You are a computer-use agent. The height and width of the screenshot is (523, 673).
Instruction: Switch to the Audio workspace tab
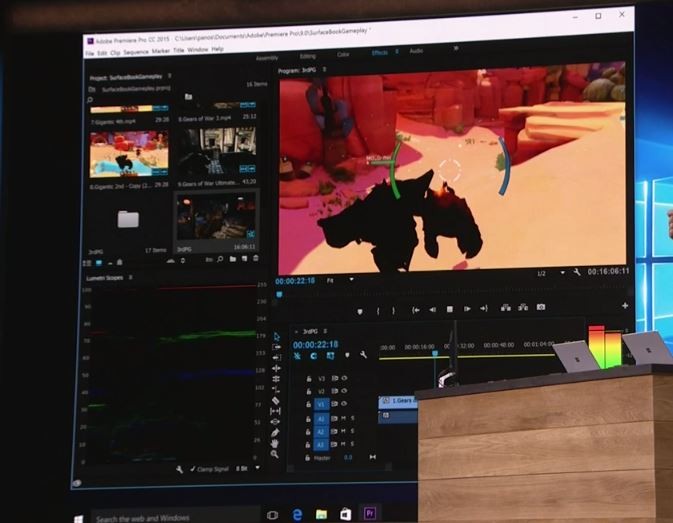[x=416, y=51]
